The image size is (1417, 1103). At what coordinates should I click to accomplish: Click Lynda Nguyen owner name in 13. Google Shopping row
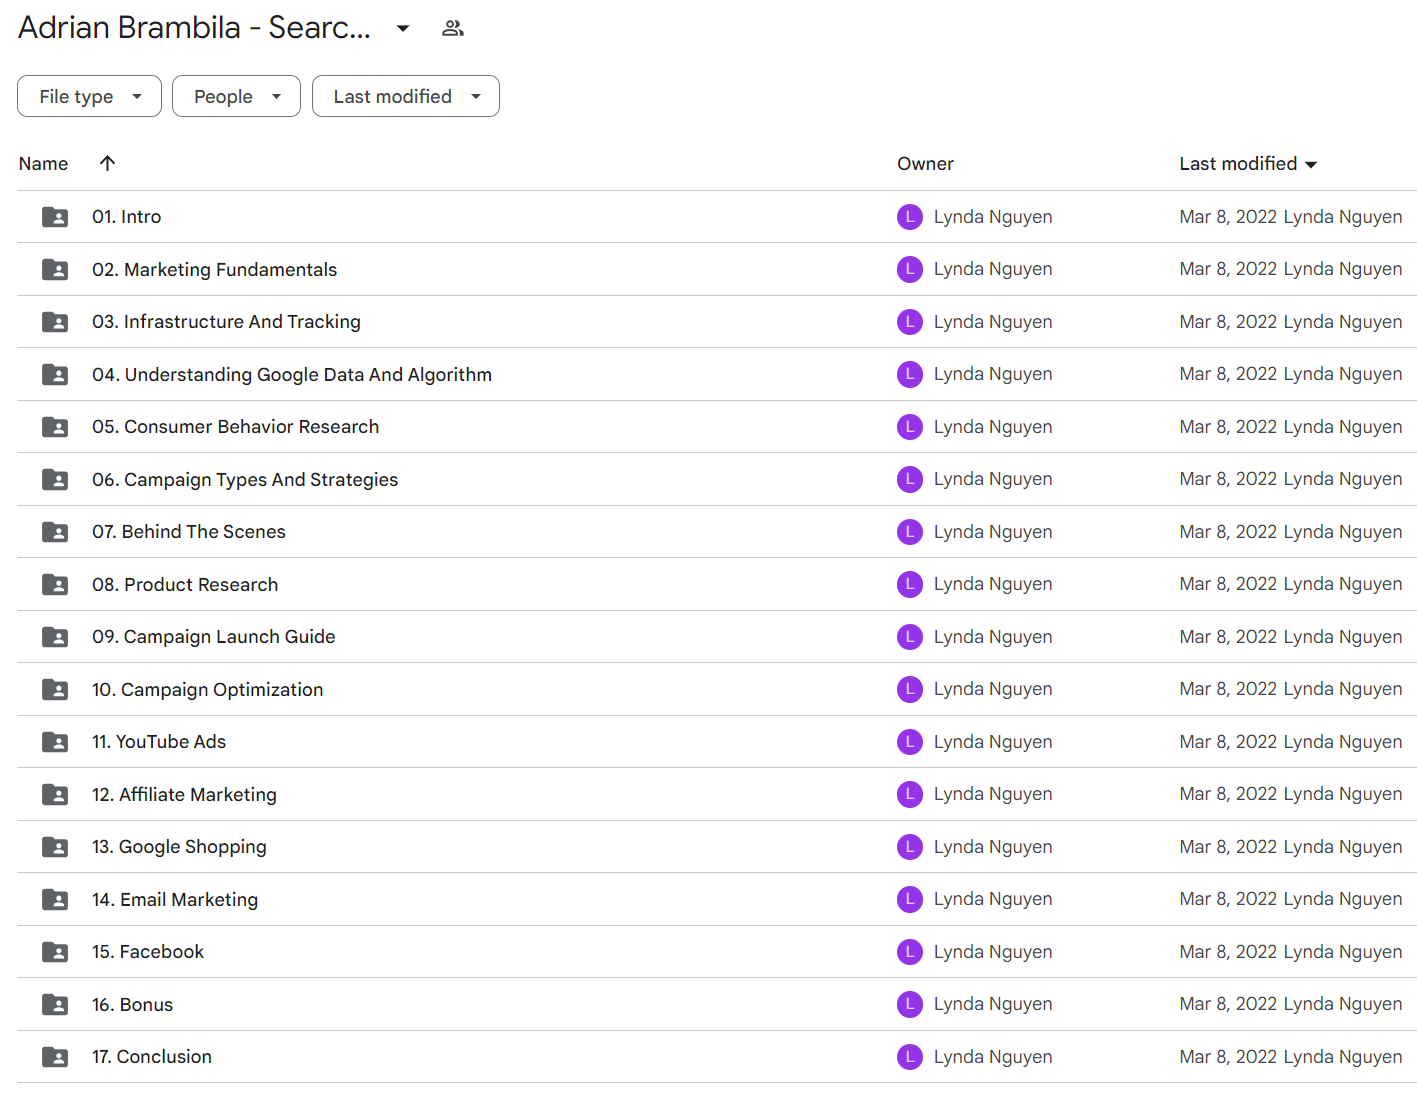click(993, 847)
